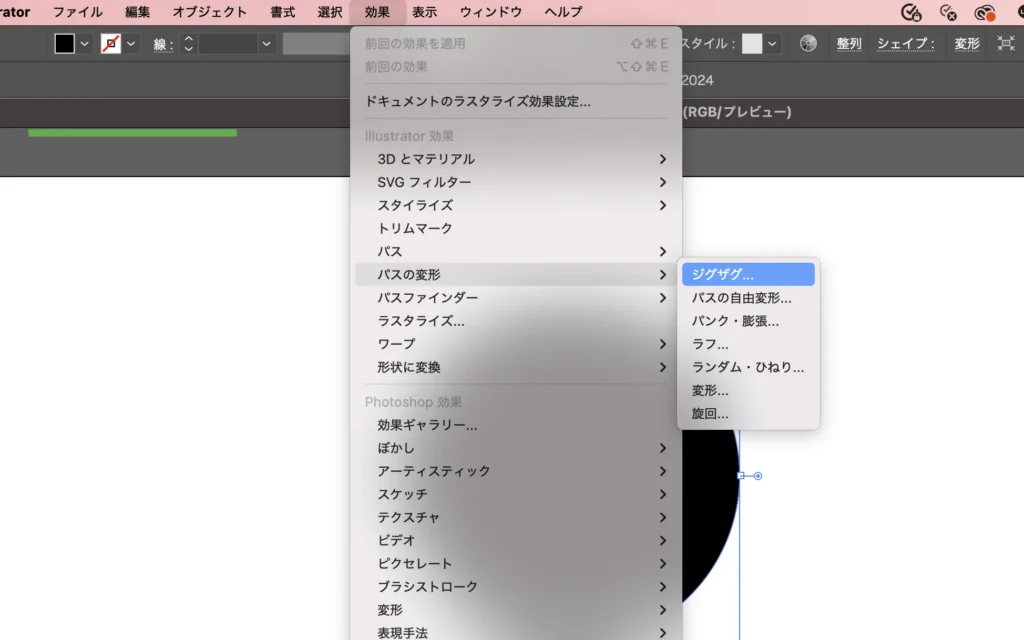
Task: Open the stroke color dropdown arrow
Action: [131, 44]
